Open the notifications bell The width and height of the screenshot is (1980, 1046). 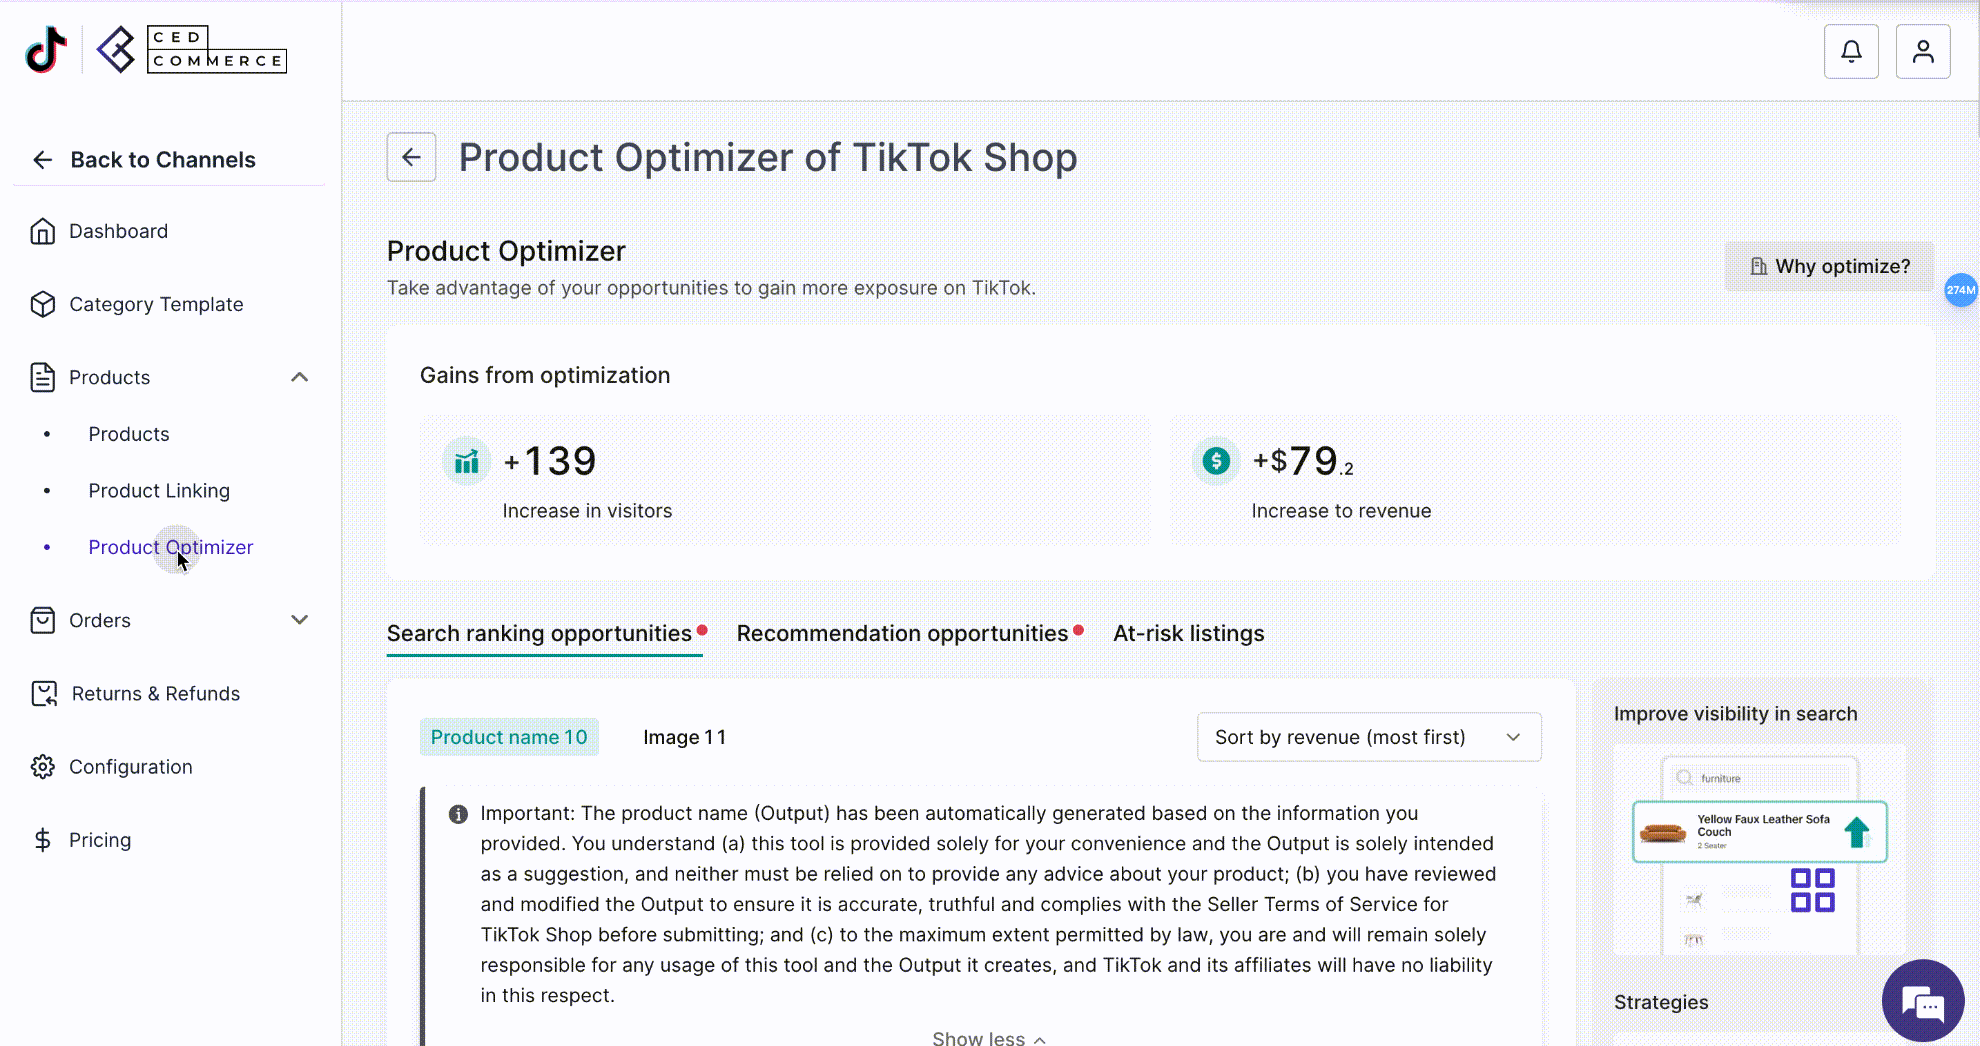tap(1851, 51)
